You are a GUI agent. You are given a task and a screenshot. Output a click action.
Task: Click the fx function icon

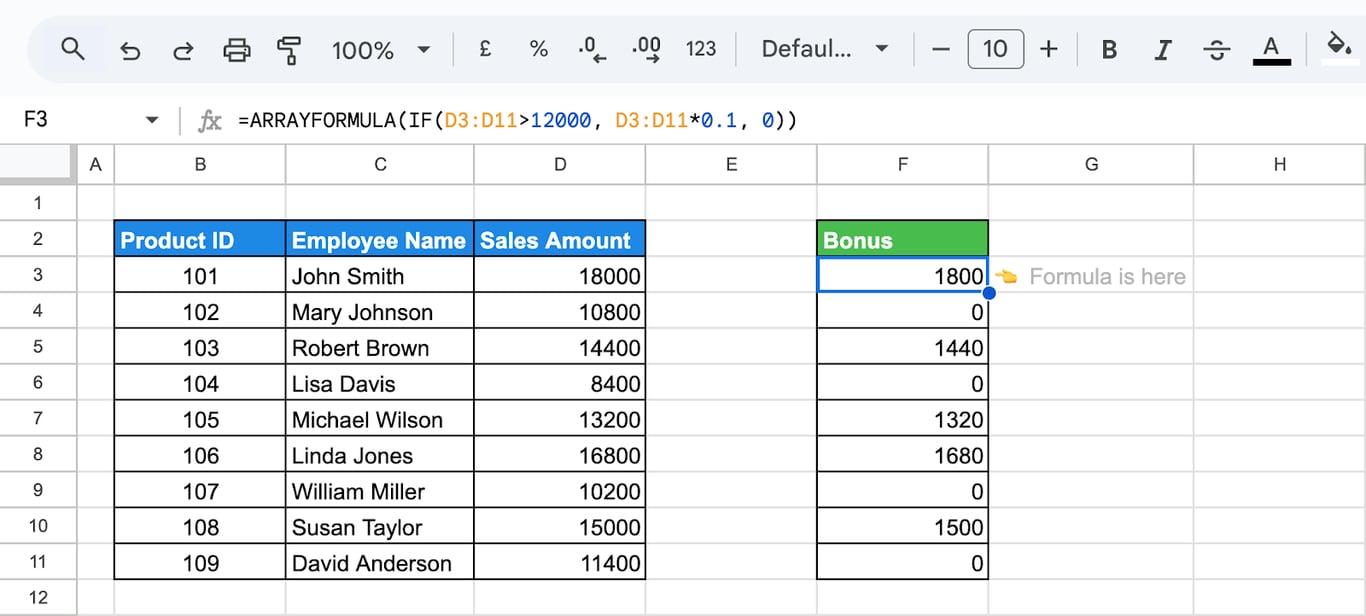pos(210,121)
